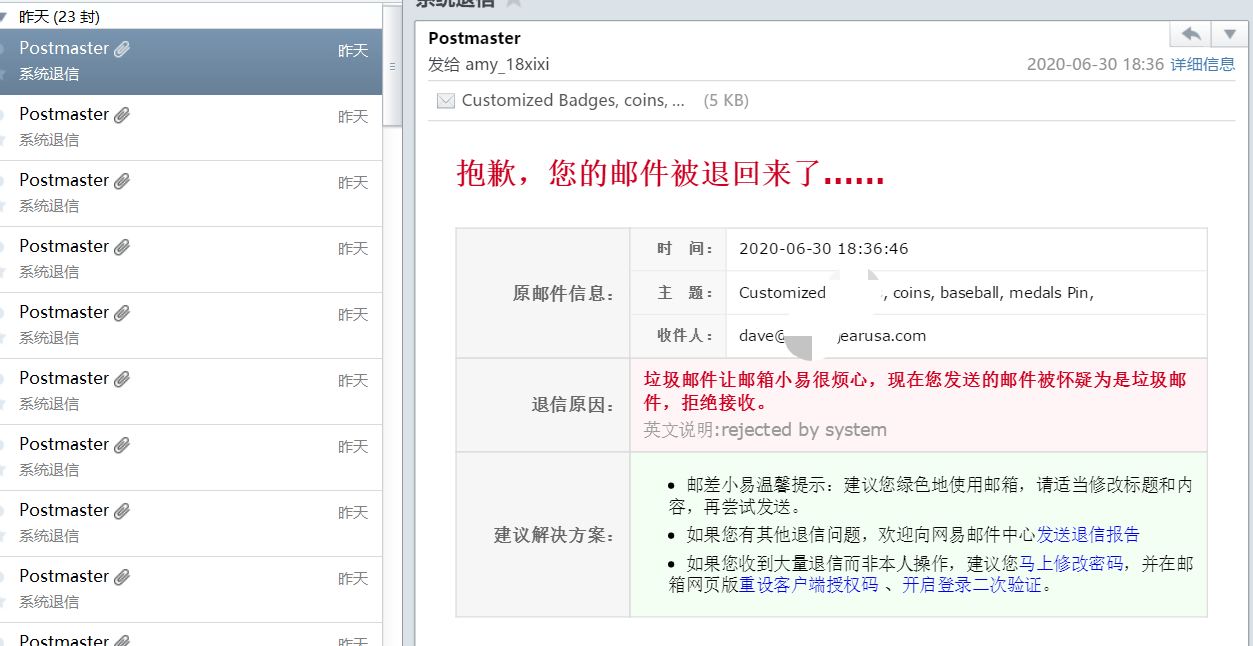This screenshot has width=1253, height=646.
Task: Open the 重设客户端授权码 link
Action: pyautogui.click(x=808, y=585)
